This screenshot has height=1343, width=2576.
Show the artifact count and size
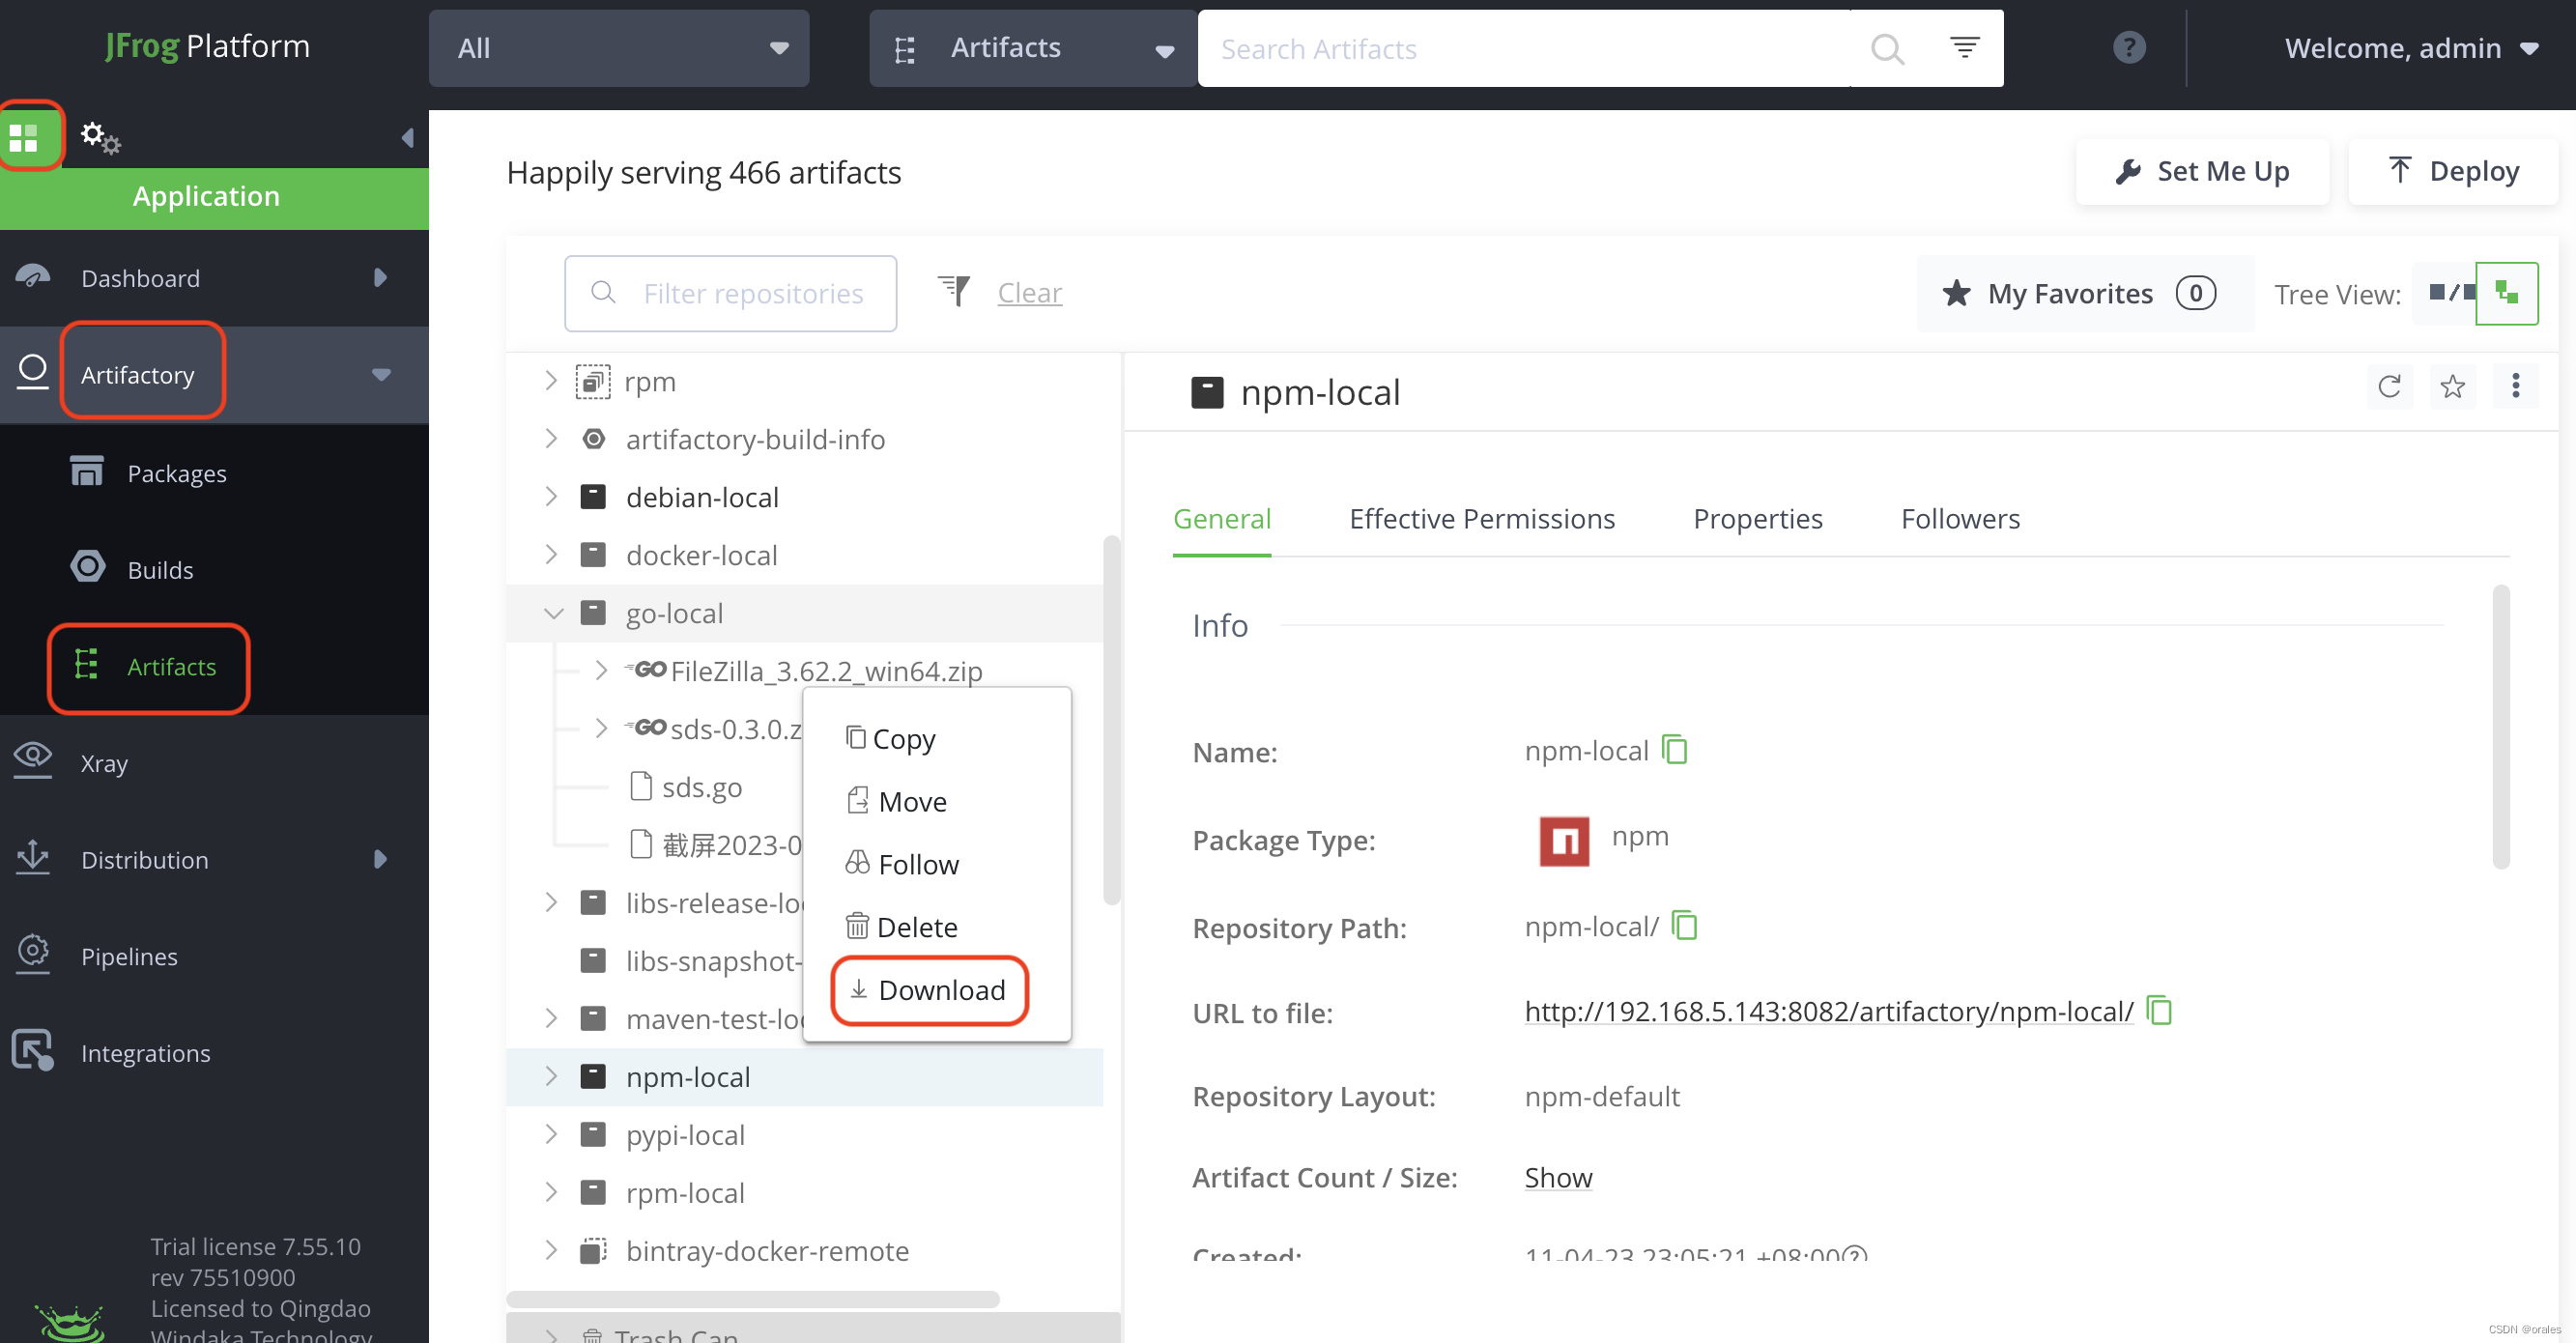(x=1557, y=1178)
